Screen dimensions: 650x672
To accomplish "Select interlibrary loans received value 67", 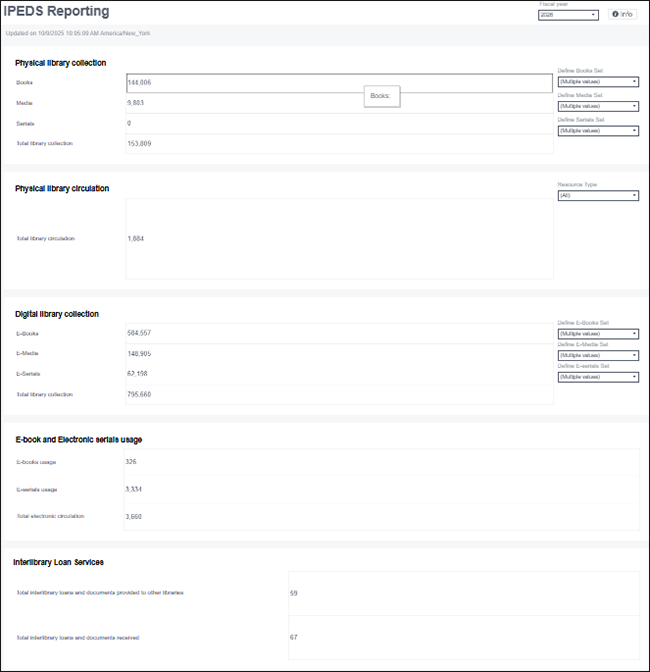I will pos(294,637).
